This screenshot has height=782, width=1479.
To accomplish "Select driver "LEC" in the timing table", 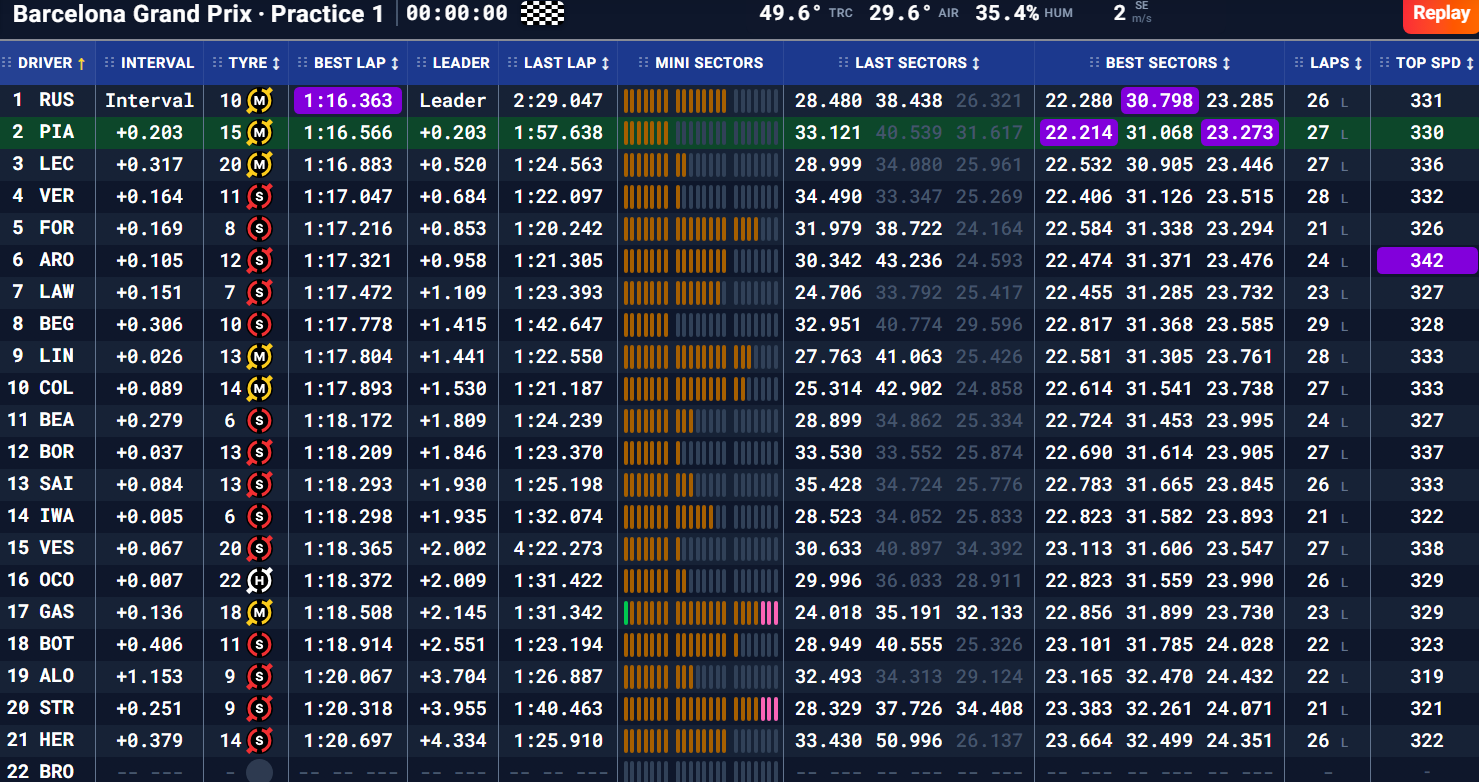I will 57,164.
